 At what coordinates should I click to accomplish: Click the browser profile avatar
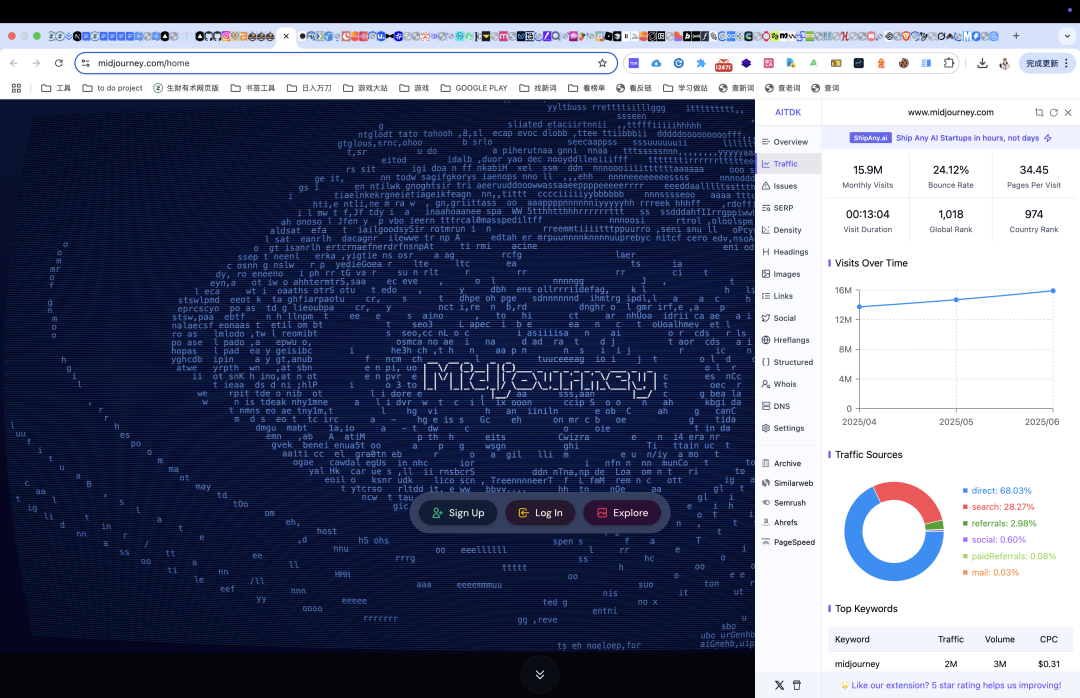pyautogui.click(x=1005, y=63)
